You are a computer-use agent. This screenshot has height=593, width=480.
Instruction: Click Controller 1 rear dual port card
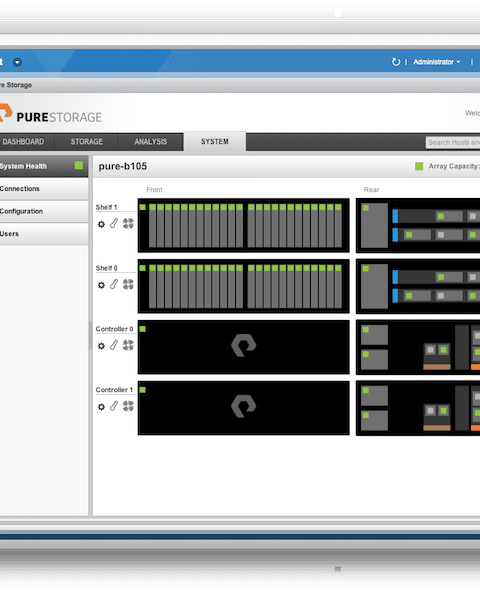437,417
